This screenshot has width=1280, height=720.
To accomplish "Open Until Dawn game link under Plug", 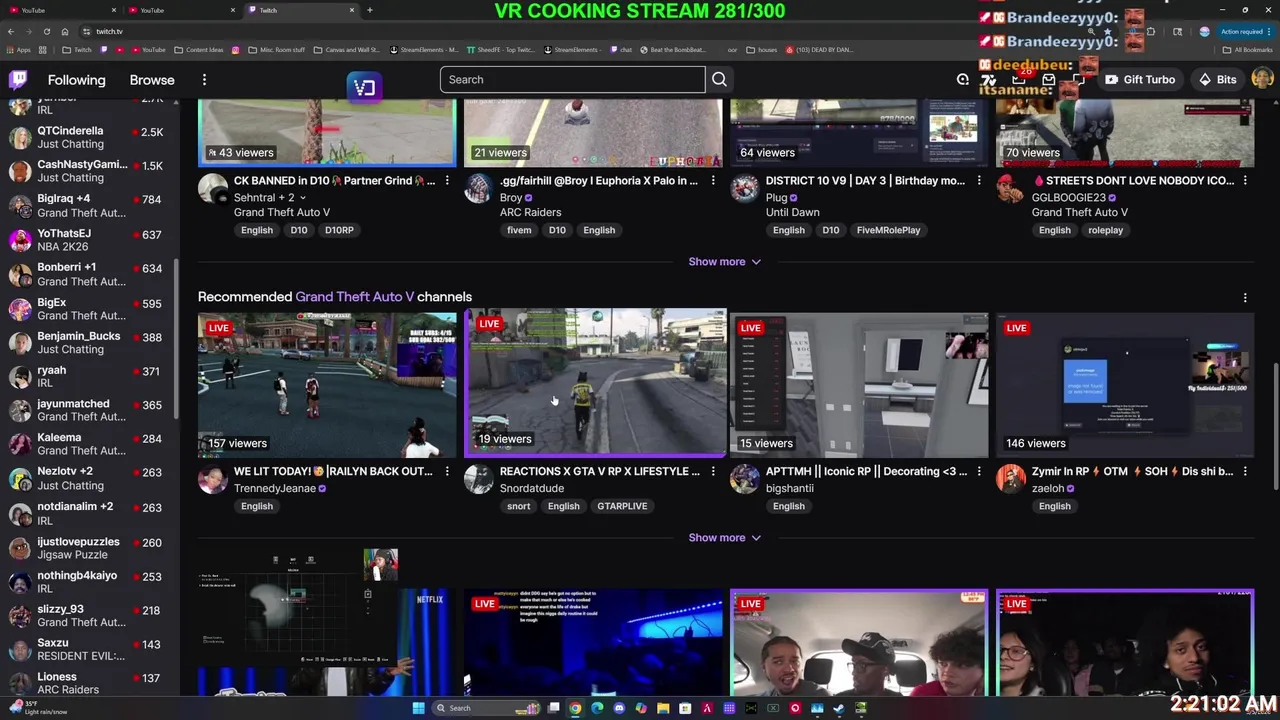I will 792,212.
